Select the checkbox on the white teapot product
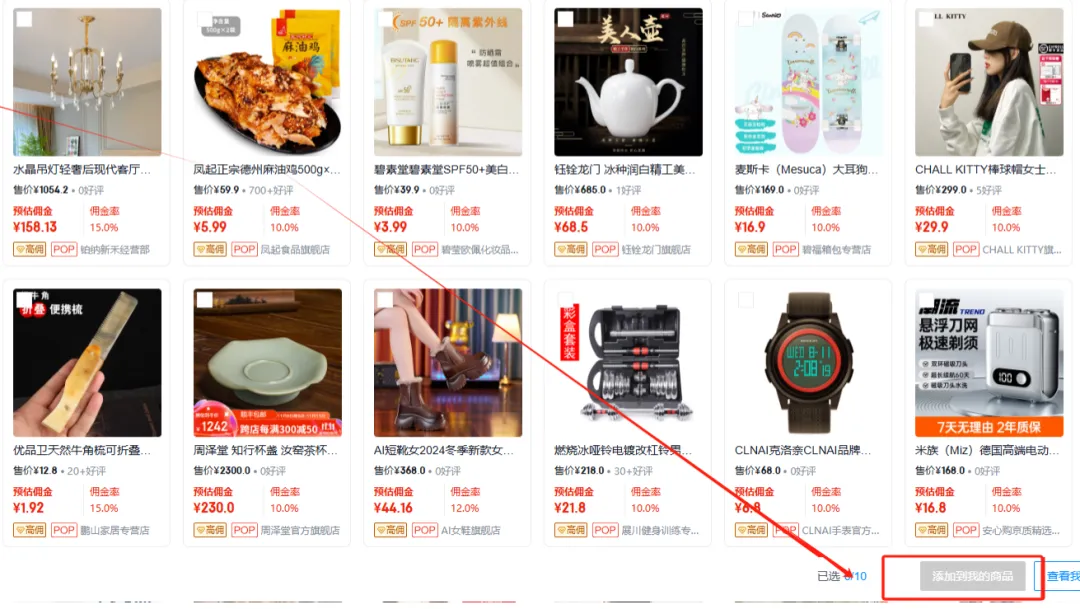The height and width of the screenshot is (609, 1080). point(565,19)
